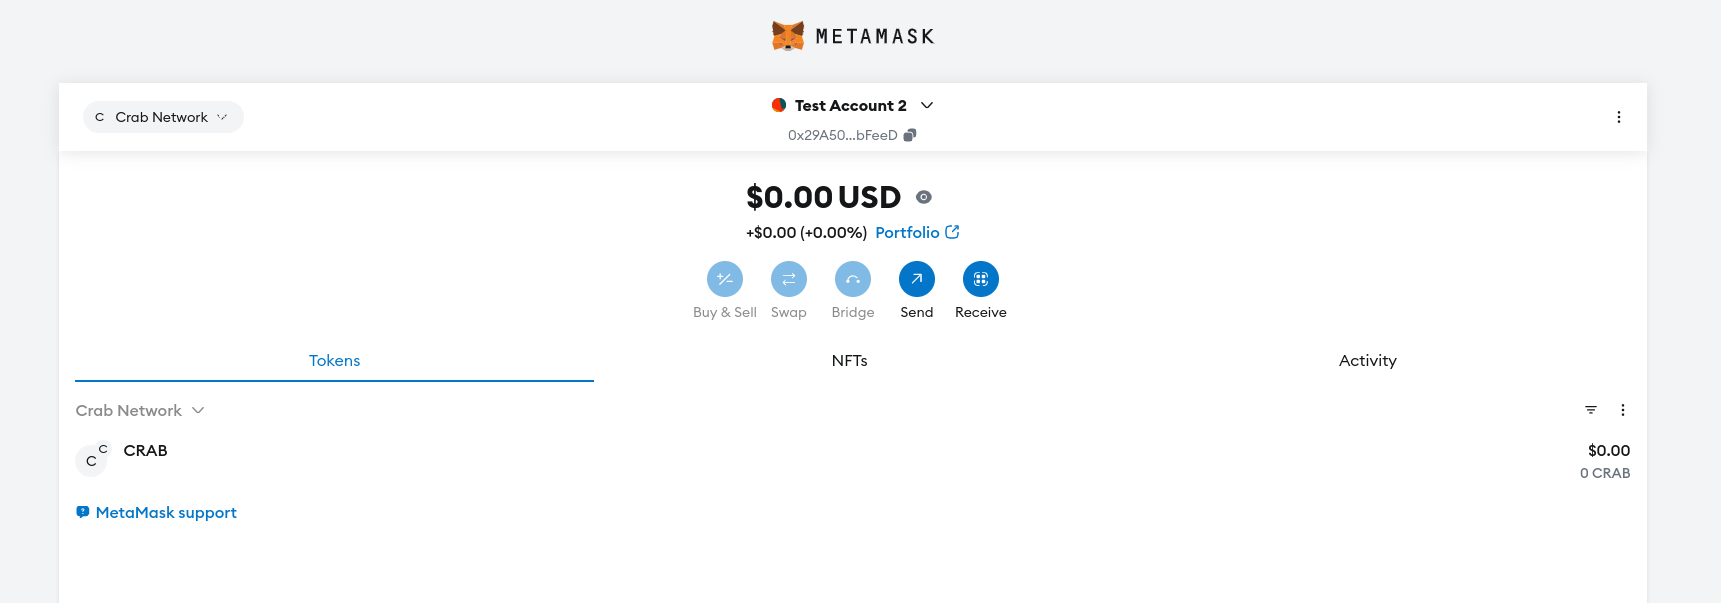Hide the balance with eye icon
The height and width of the screenshot is (603, 1721).
click(x=924, y=197)
